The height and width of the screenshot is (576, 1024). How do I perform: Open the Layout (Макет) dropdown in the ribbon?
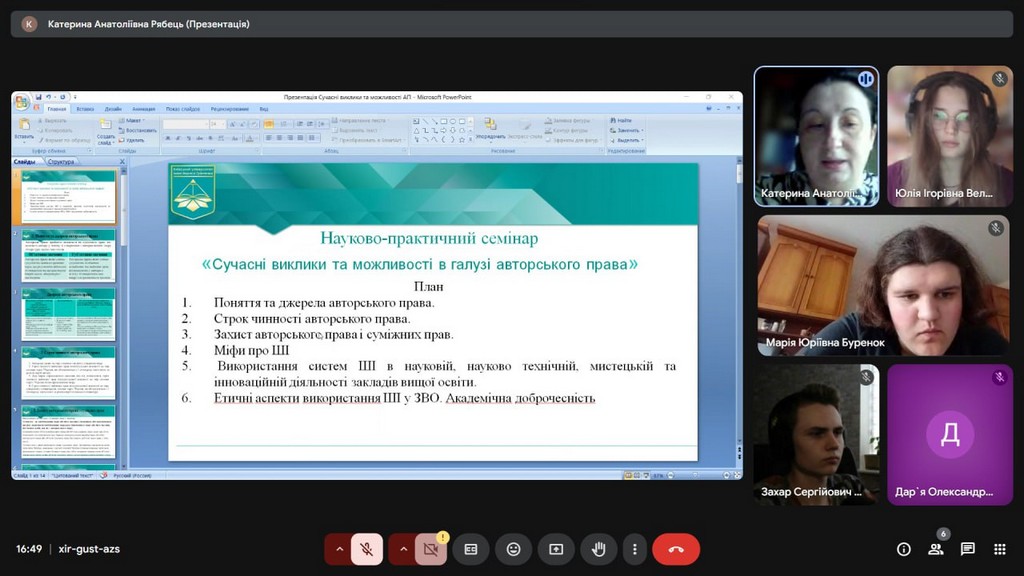[x=133, y=119]
